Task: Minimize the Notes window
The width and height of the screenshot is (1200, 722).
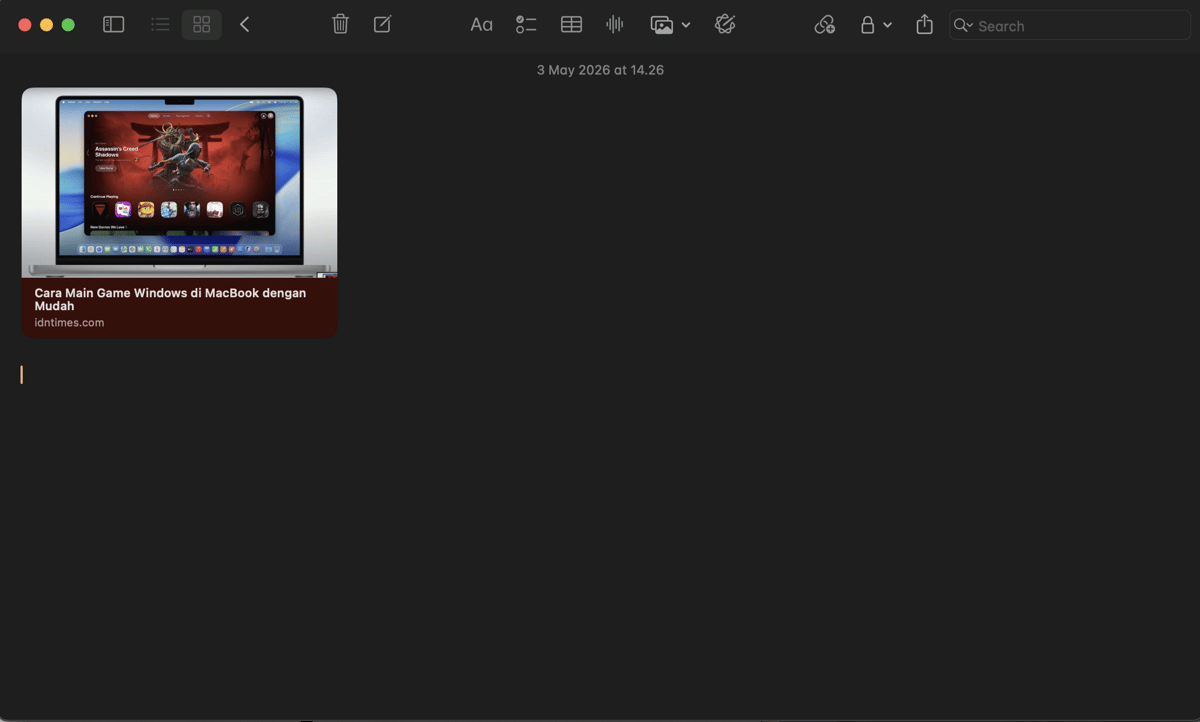Action: [x=46, y=25]
